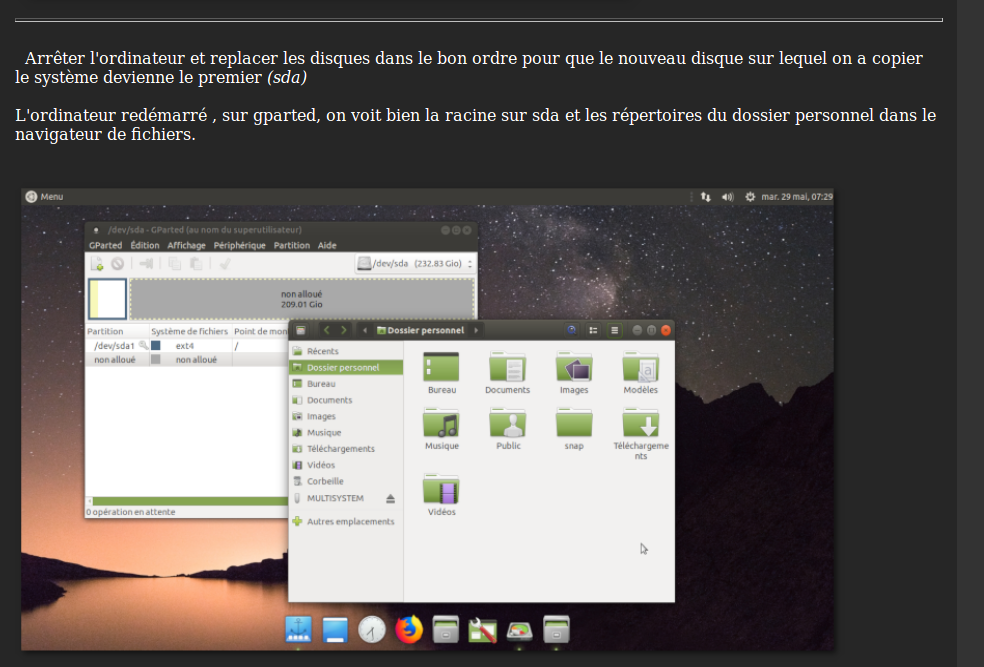Open the Périphérique menu
This screenshot has width=984, height=667.
tap(240, 245)
